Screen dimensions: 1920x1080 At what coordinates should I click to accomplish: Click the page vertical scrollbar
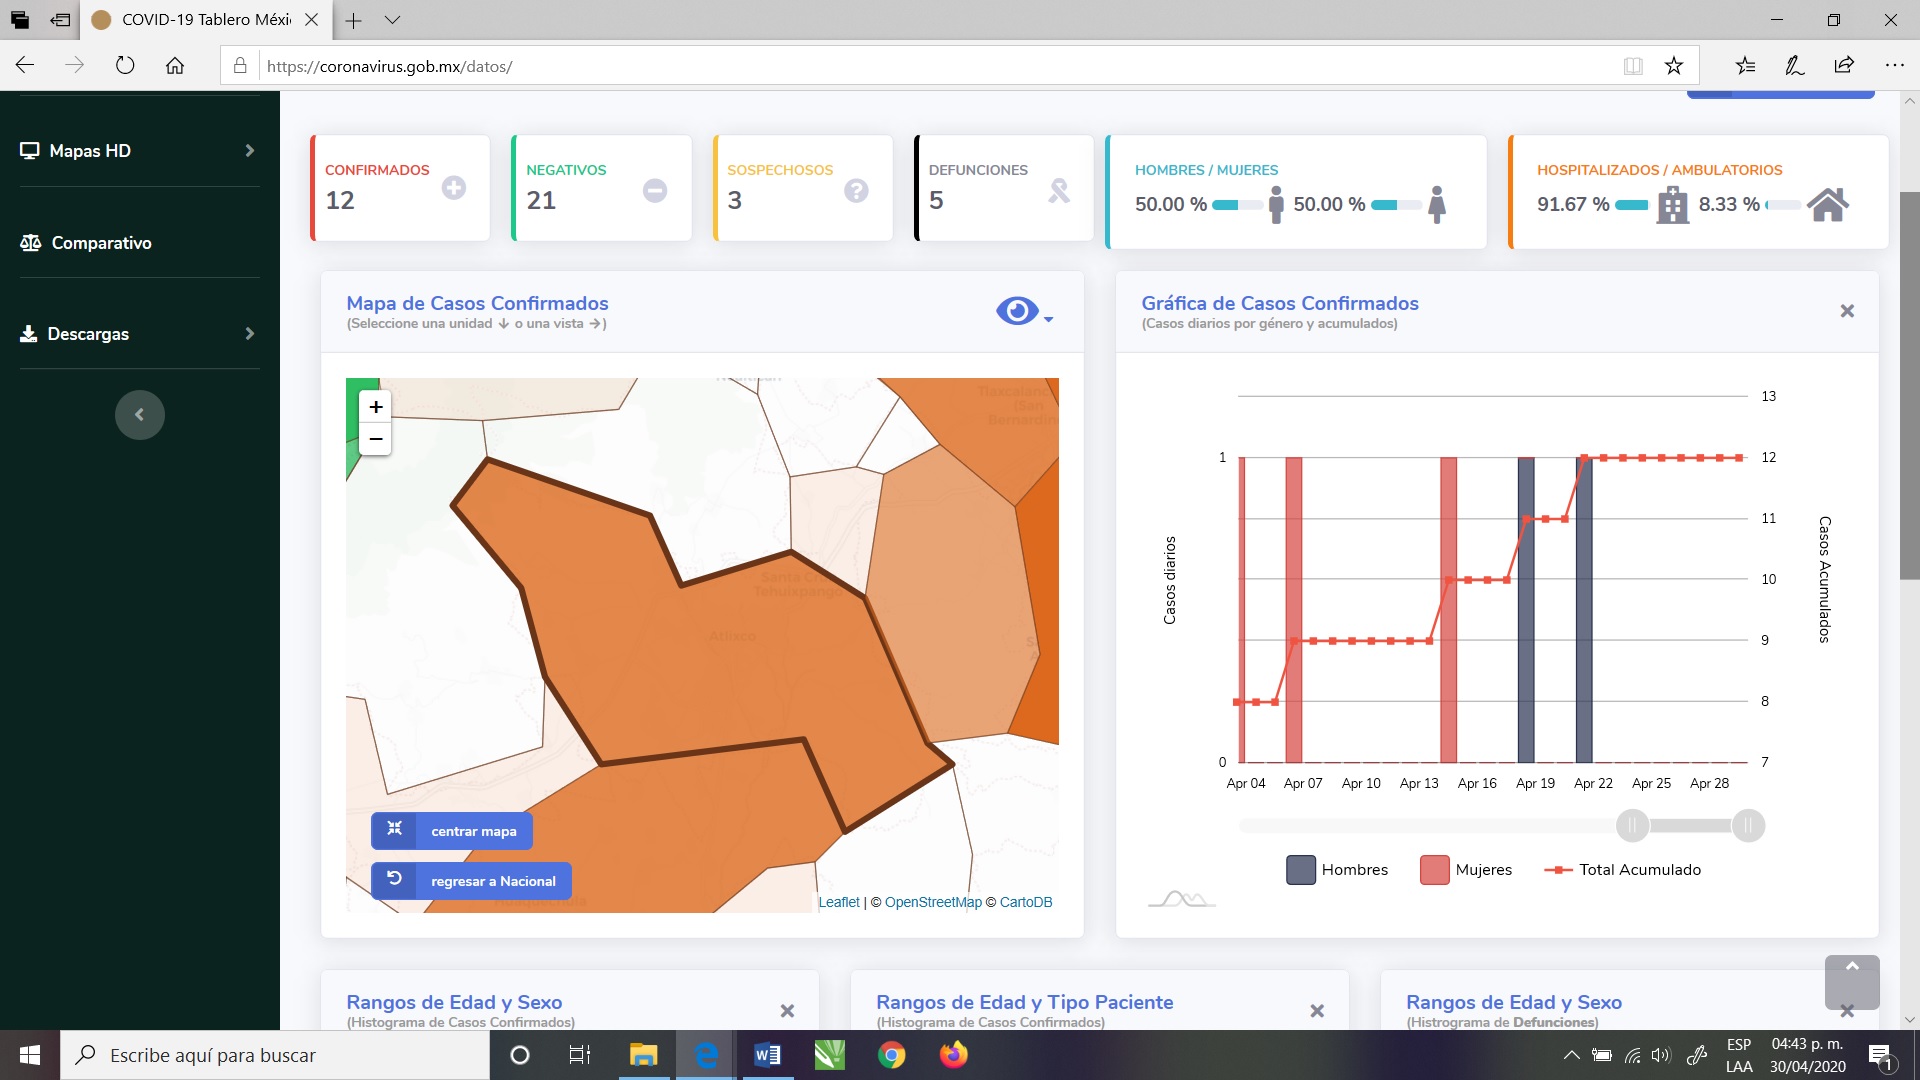pyautogui.click(x=1910, y=385)
